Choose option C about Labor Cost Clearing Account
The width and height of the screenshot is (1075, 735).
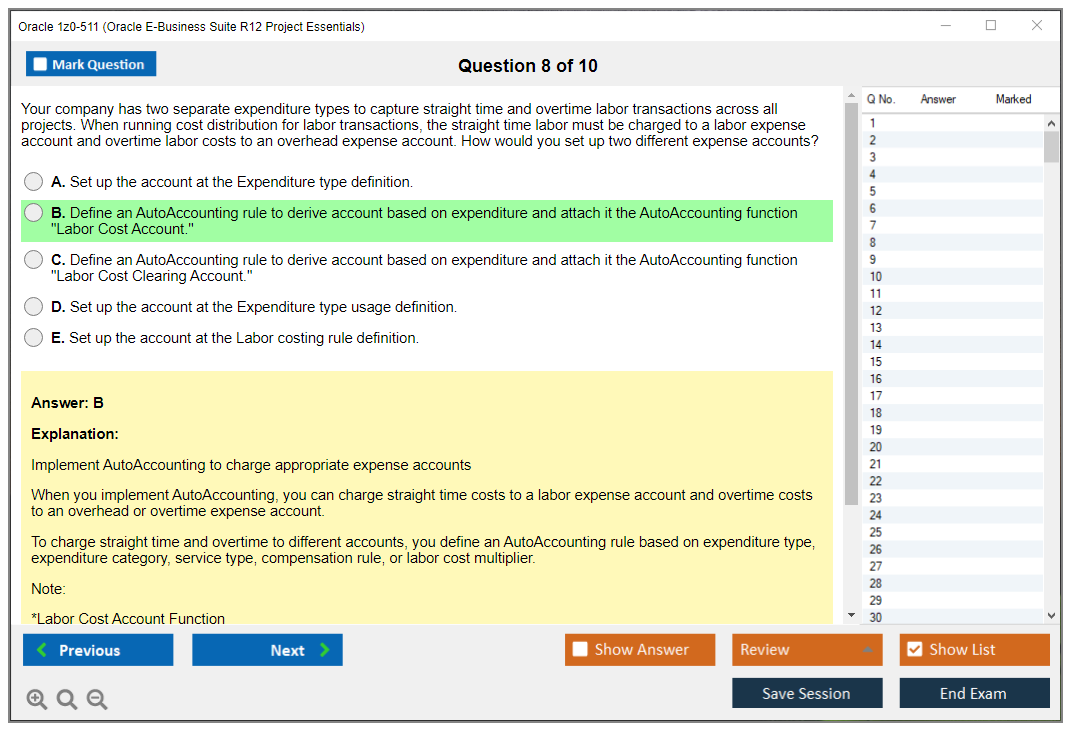[x=34, y=260]
